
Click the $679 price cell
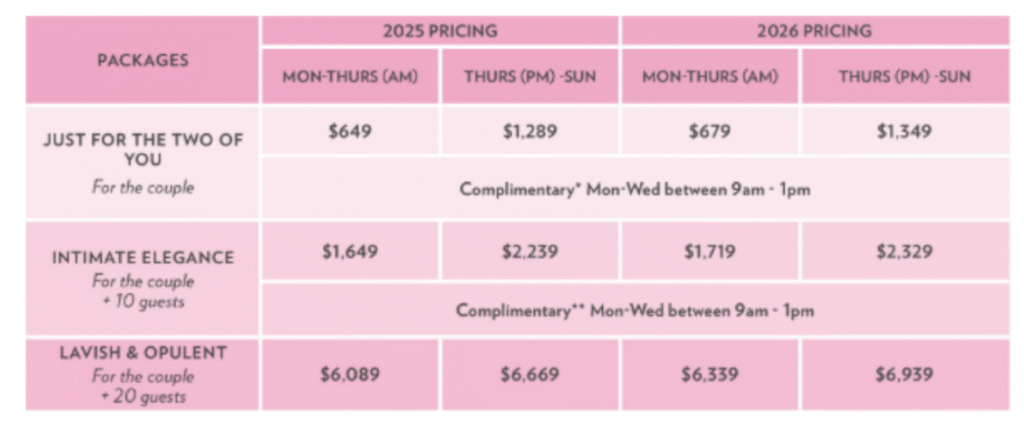(710, 131)
